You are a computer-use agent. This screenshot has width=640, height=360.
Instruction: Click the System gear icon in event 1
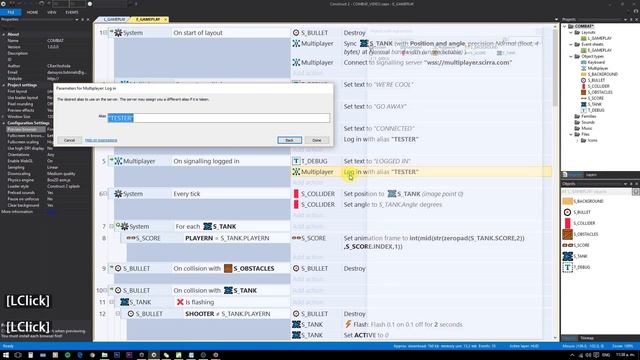[118, 33]
